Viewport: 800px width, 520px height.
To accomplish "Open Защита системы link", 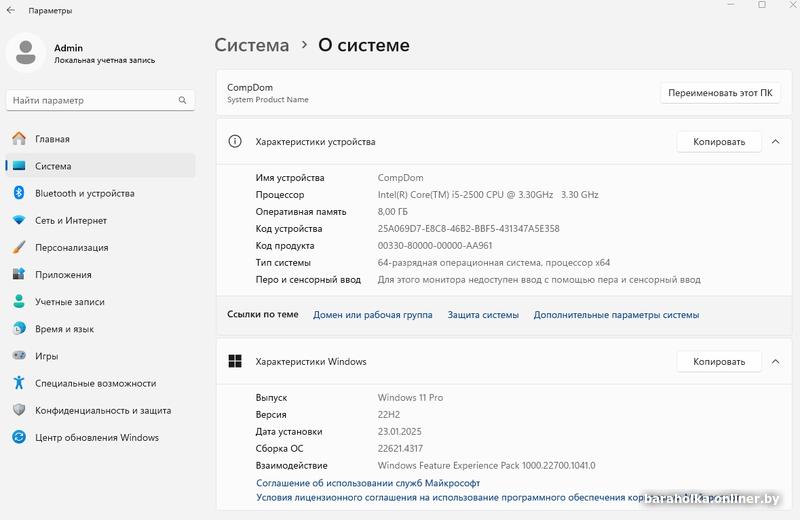I will pos(483,315).
